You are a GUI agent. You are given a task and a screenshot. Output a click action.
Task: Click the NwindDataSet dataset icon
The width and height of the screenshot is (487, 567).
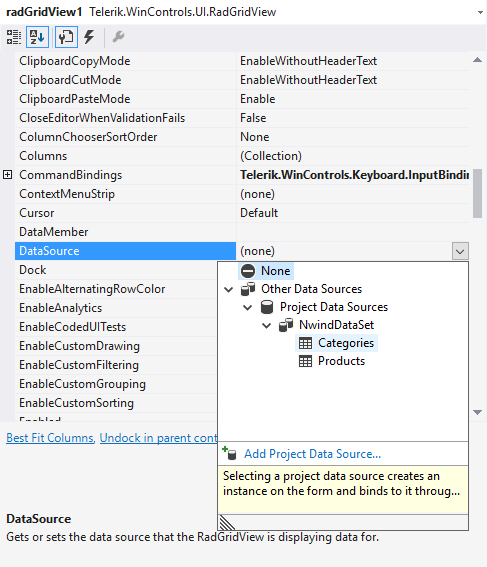pos(286,325)
